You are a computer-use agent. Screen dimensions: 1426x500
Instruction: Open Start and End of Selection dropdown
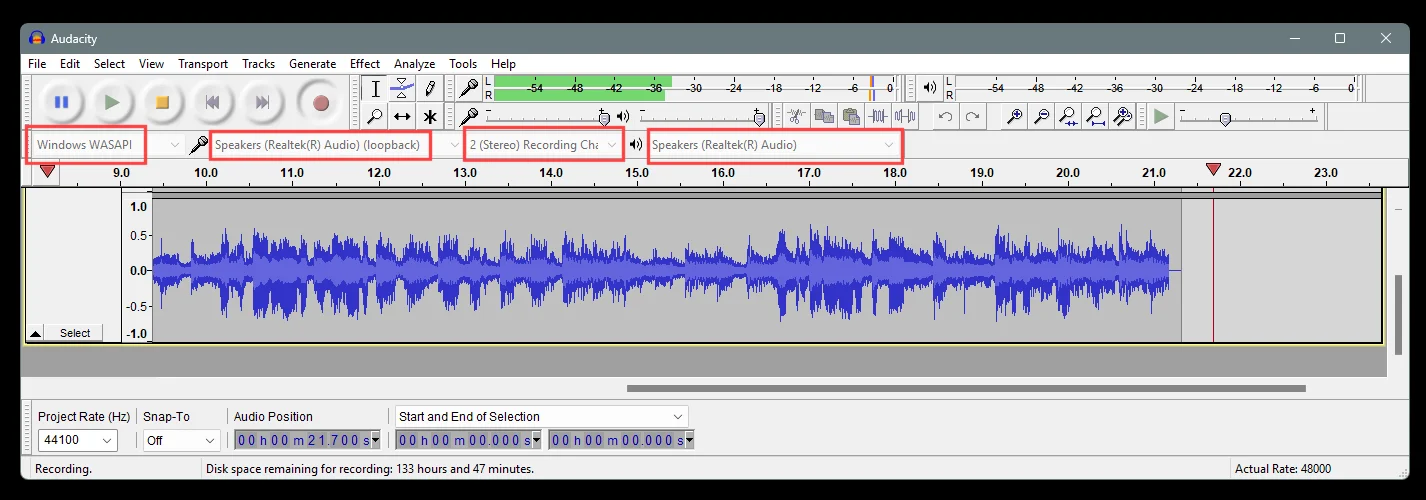(541, 416)
